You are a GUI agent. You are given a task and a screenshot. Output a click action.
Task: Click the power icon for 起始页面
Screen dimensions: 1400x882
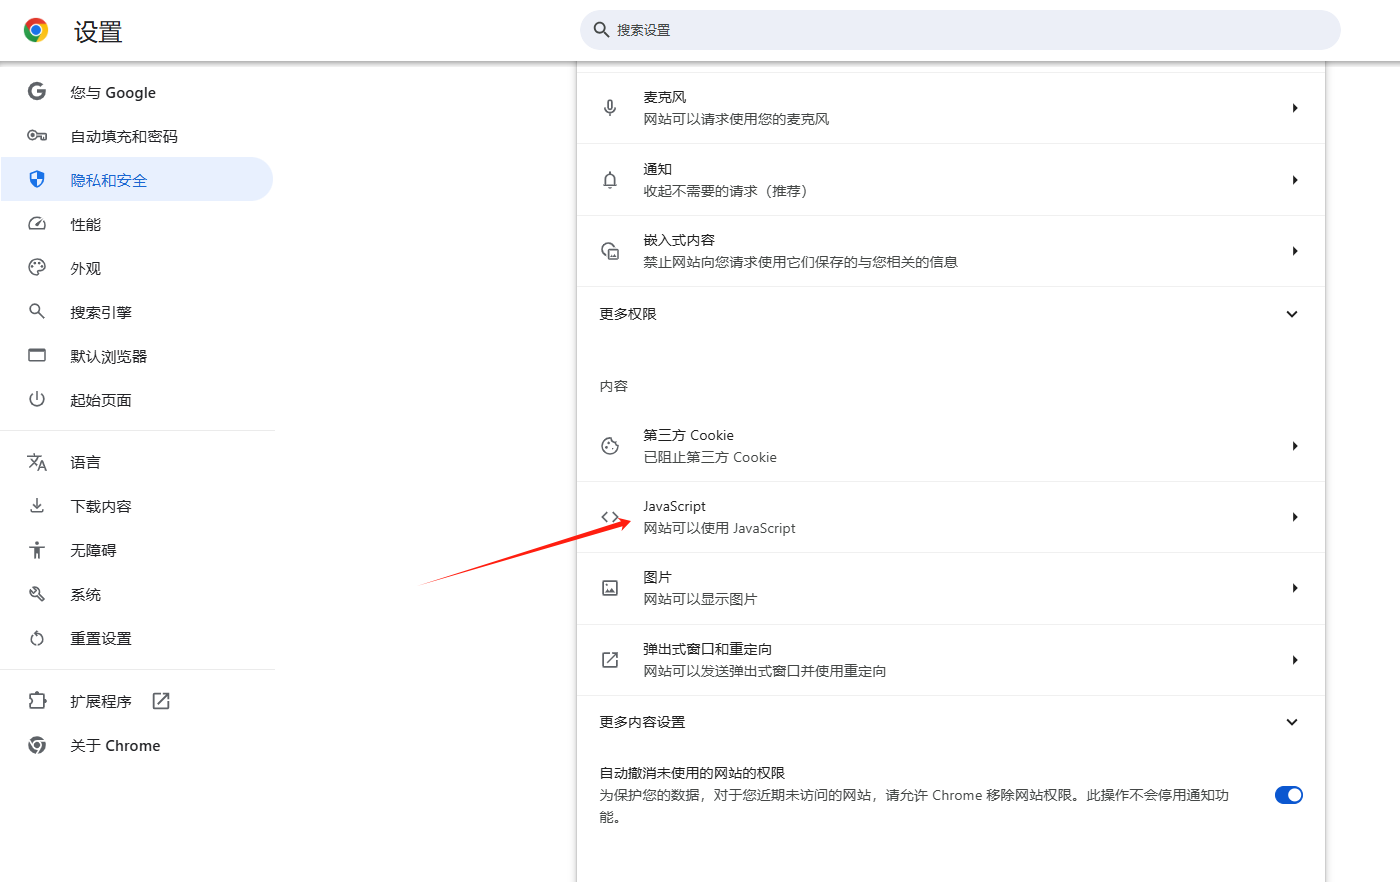click(37, 399)
